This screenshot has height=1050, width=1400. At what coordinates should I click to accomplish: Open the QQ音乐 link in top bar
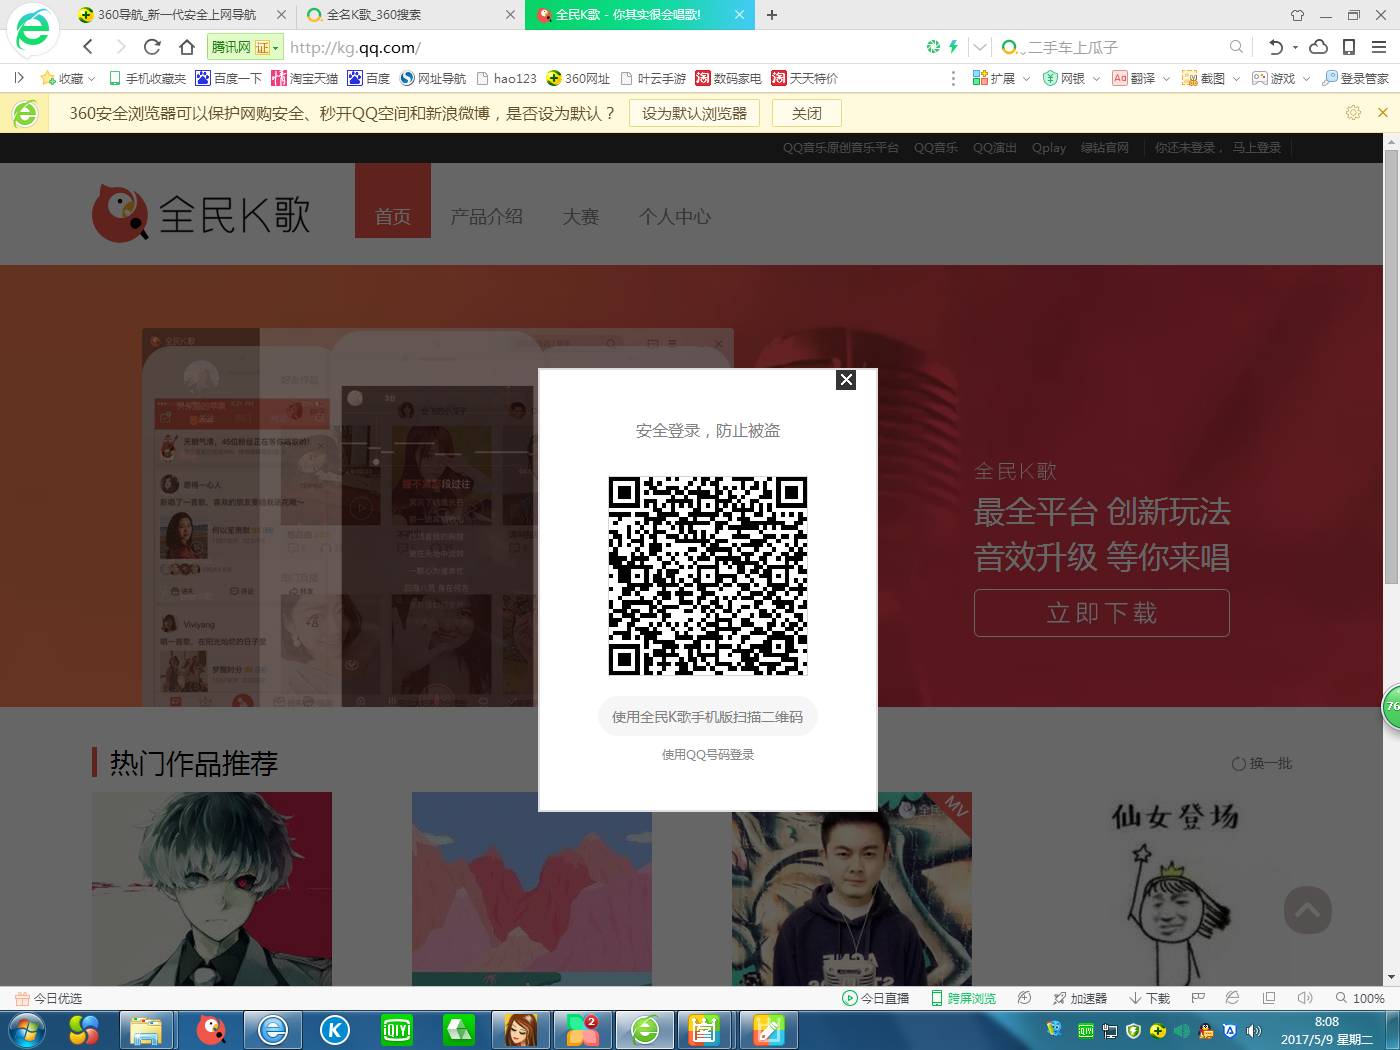pos(936,148)
